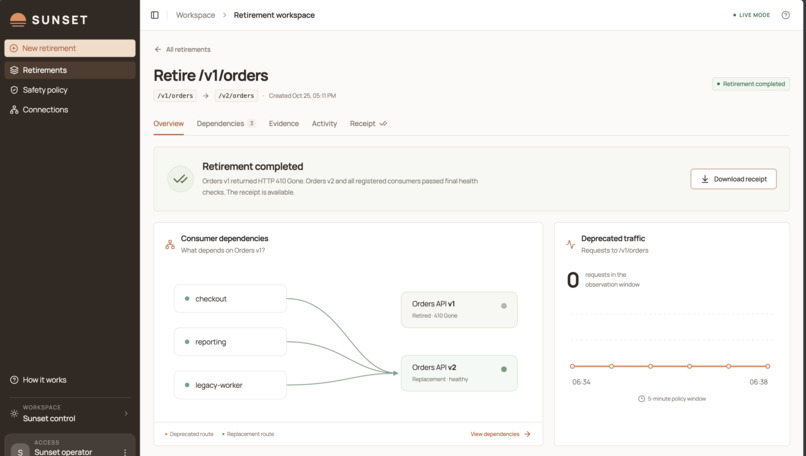The image size is (806, 456).
Task: Click the first chart point at 06:34
Action: pyautogui.click(x=572, y=367)
